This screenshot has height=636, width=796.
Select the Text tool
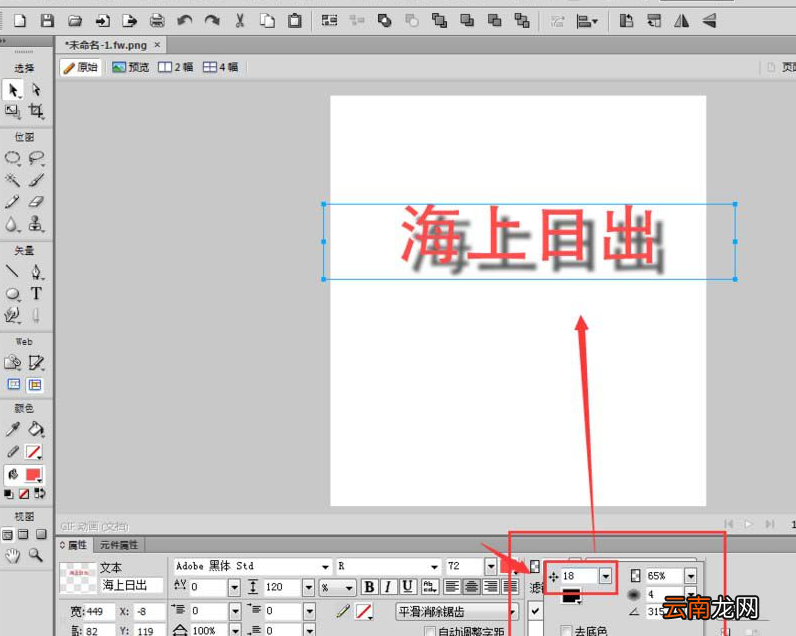[36, 293]
